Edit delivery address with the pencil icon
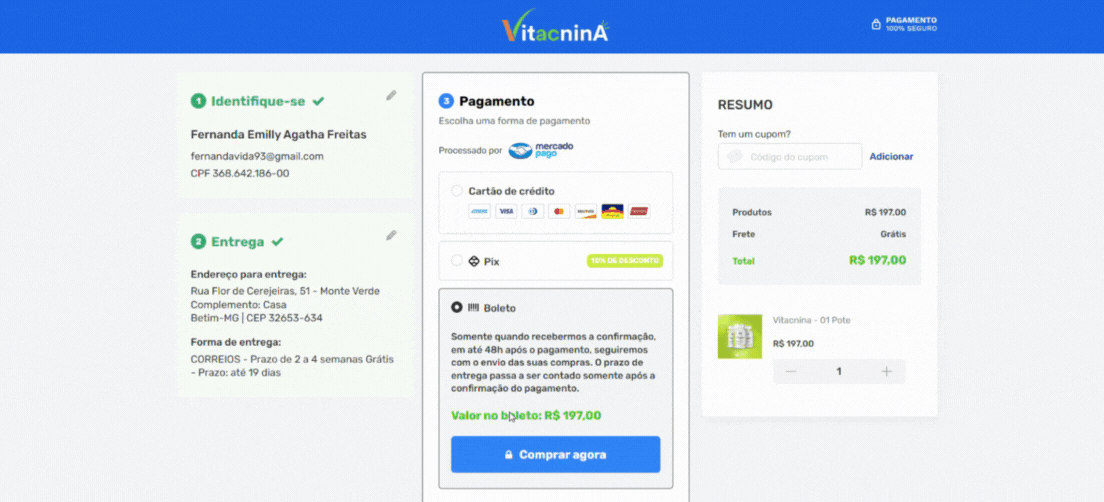Image resolution: width=1104 pixels, height=502 pixels. tap(391, 236)
